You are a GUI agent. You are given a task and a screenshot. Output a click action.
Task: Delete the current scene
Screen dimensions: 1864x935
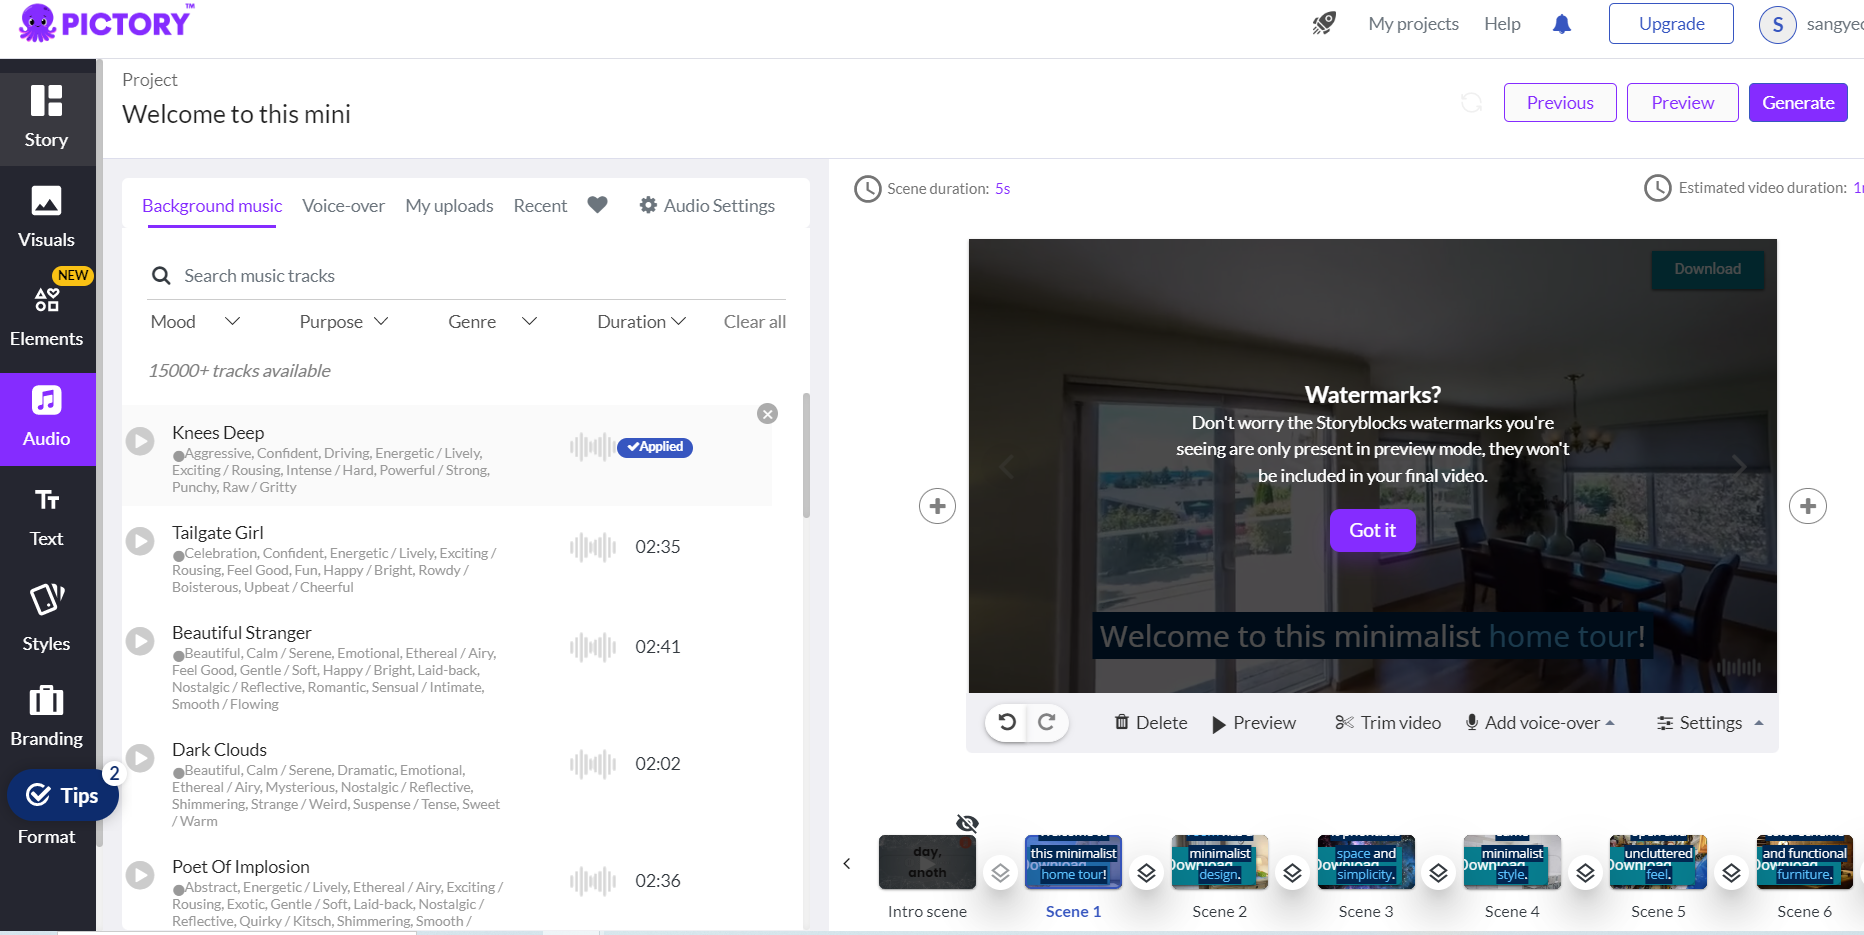coord(1151,722)
